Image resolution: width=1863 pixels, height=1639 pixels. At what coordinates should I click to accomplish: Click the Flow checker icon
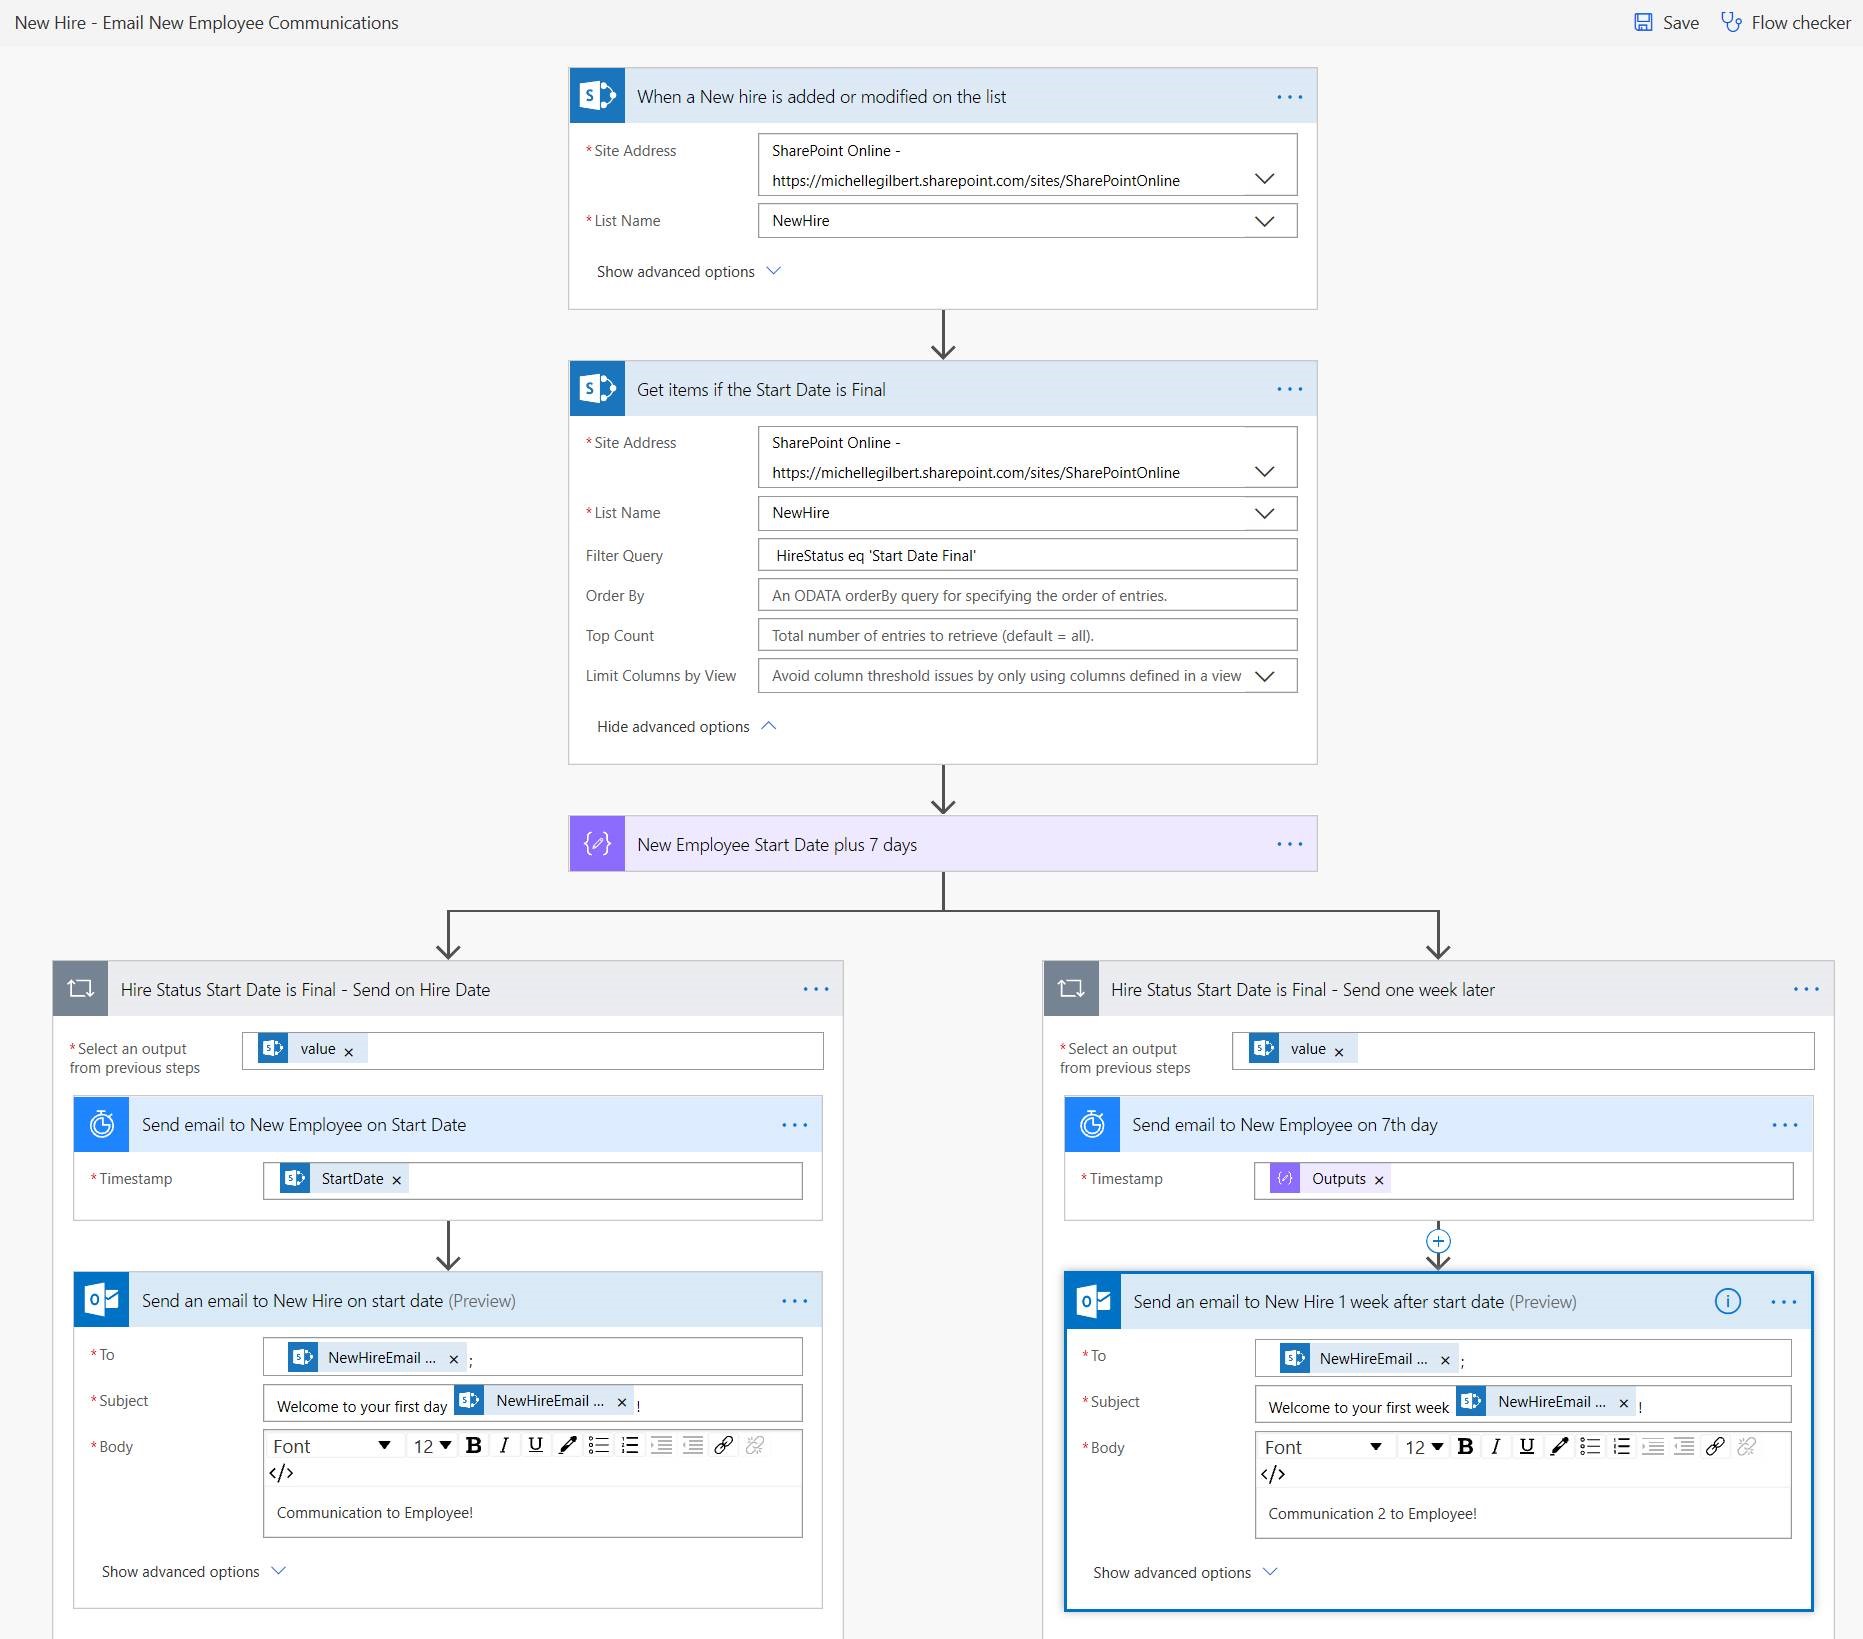[1730, 22]
